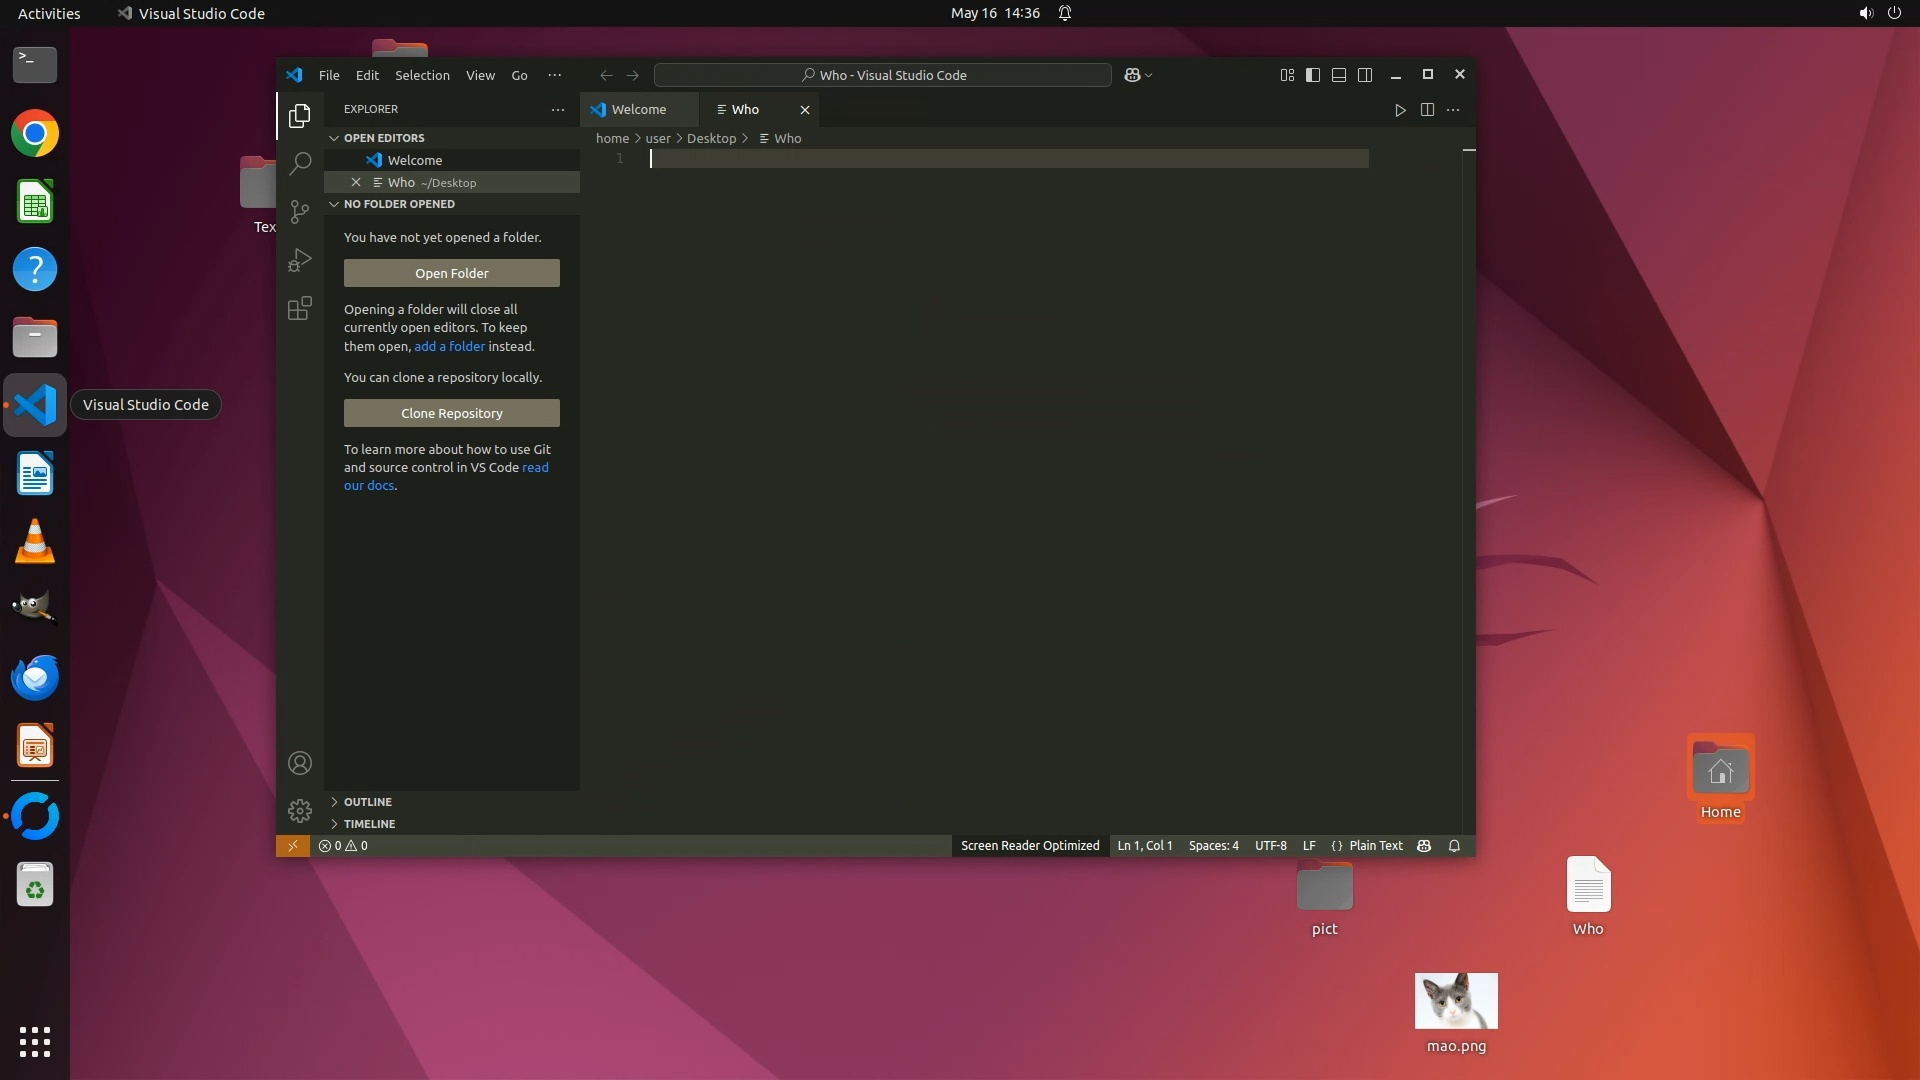Open the Source Control view
This screenshot has width=1920, height=1080.
tap(299, 211)
